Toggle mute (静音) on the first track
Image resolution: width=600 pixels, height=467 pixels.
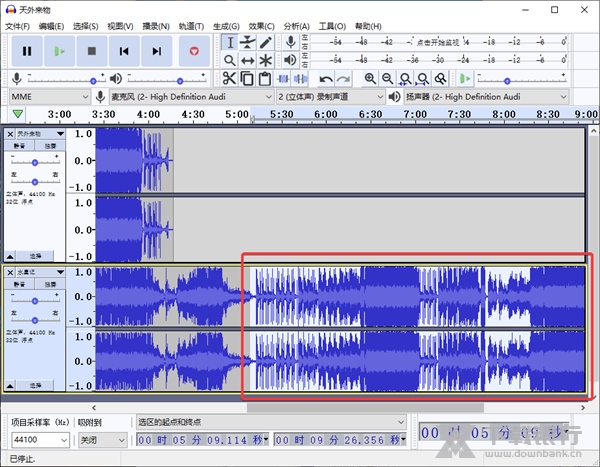(x=21, y=147)
